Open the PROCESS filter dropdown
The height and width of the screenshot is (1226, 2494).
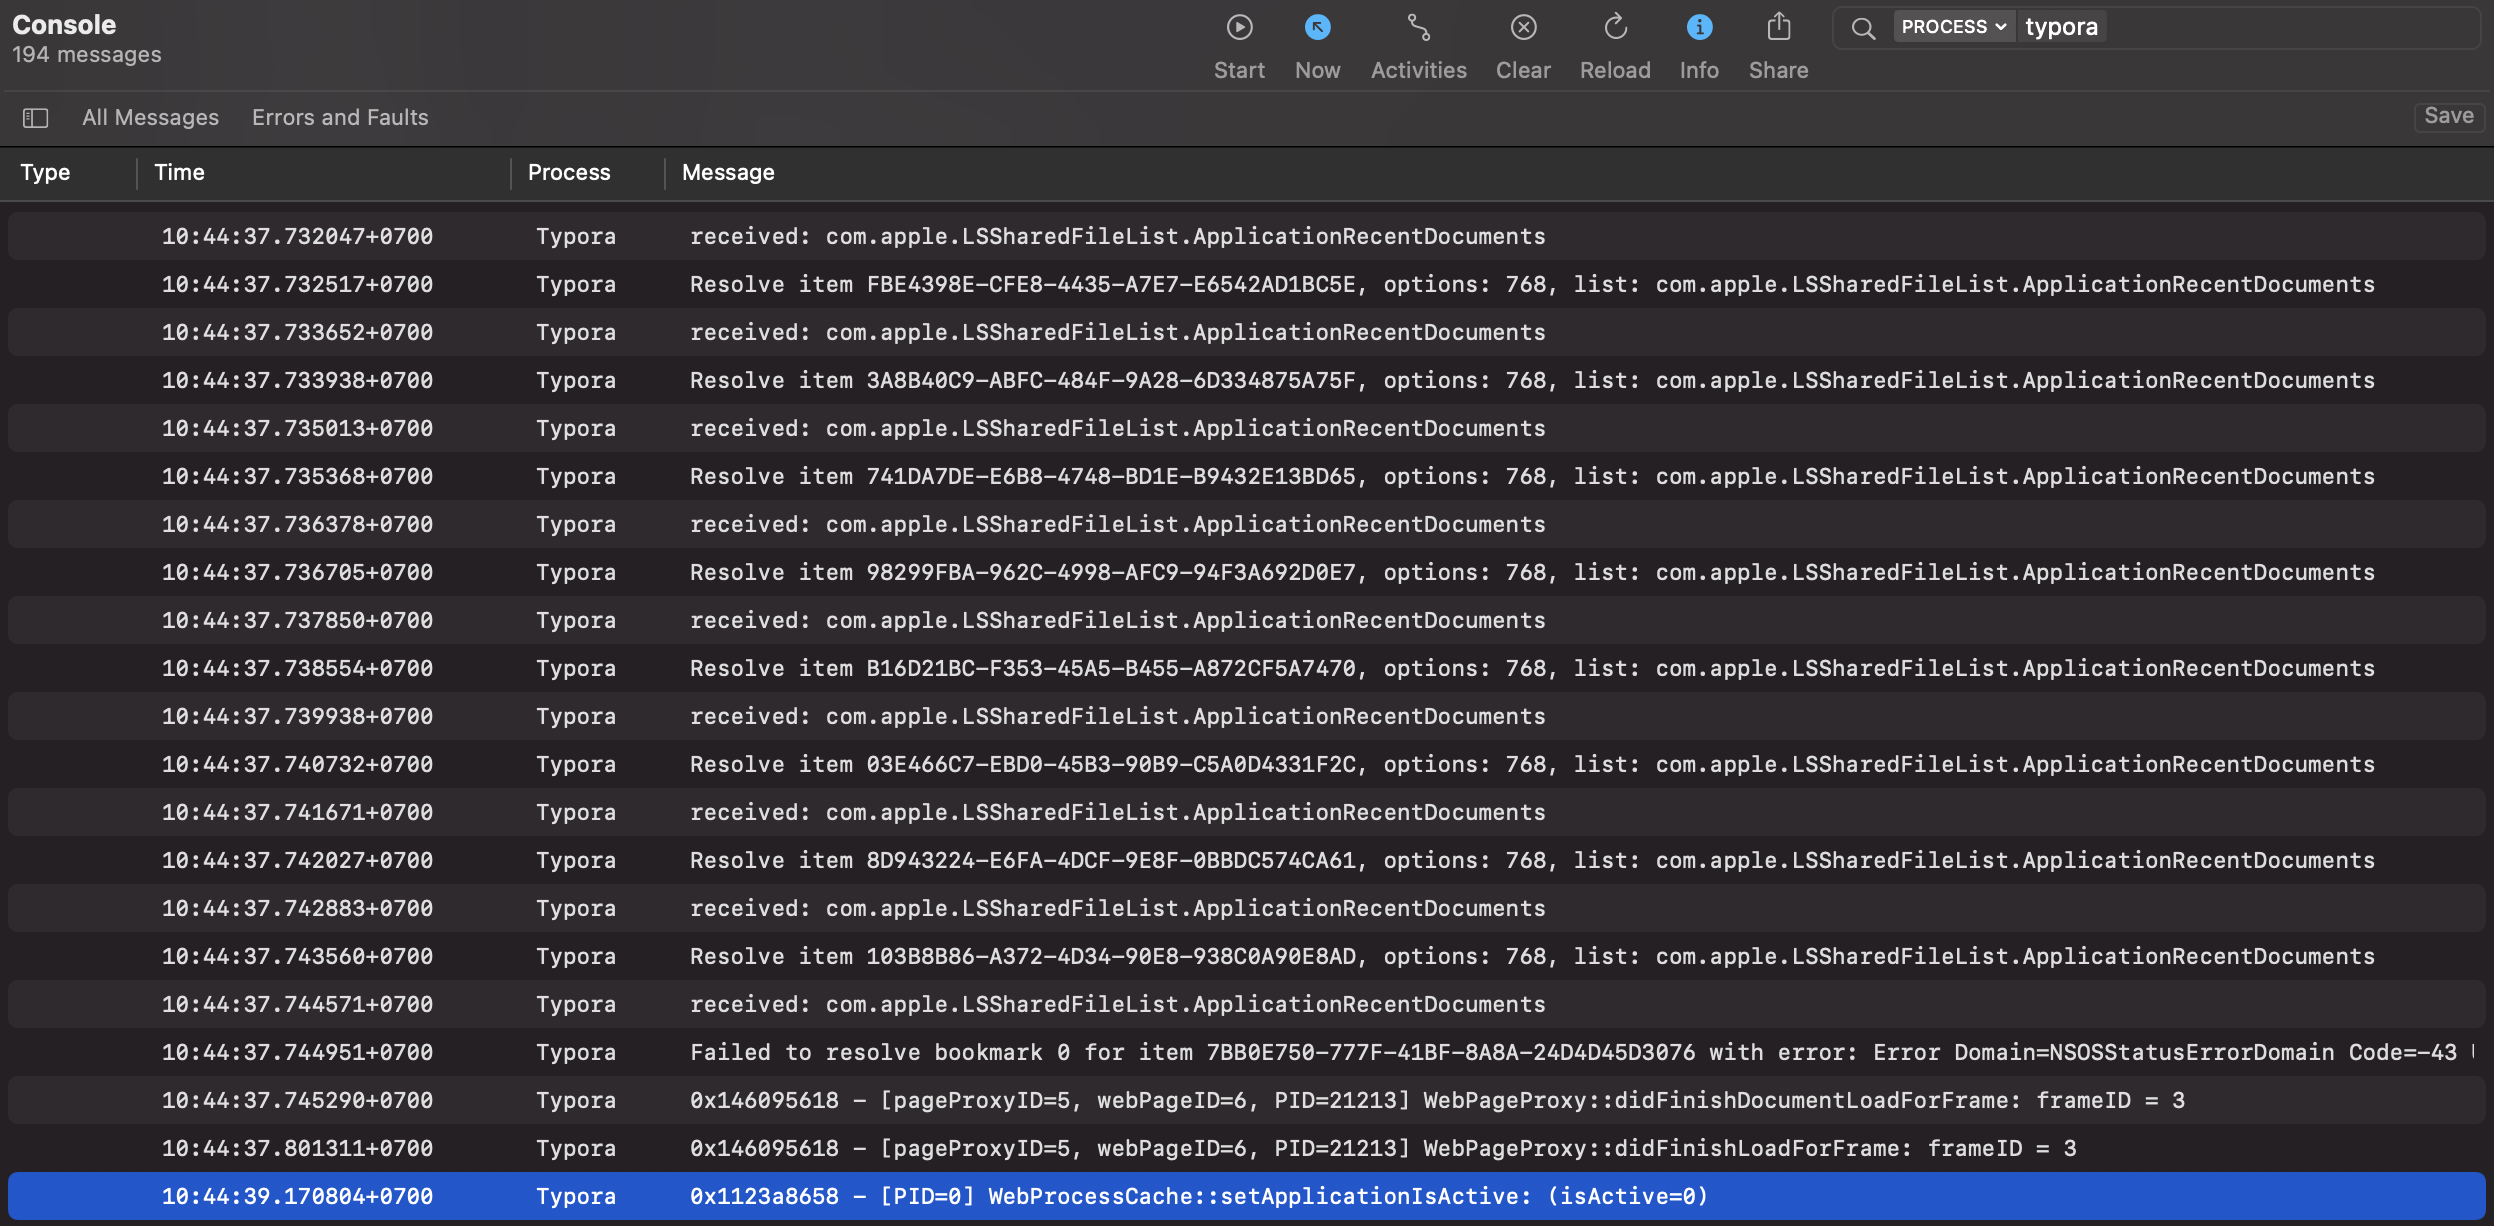pyautogui.click(x=1953, y=26)
